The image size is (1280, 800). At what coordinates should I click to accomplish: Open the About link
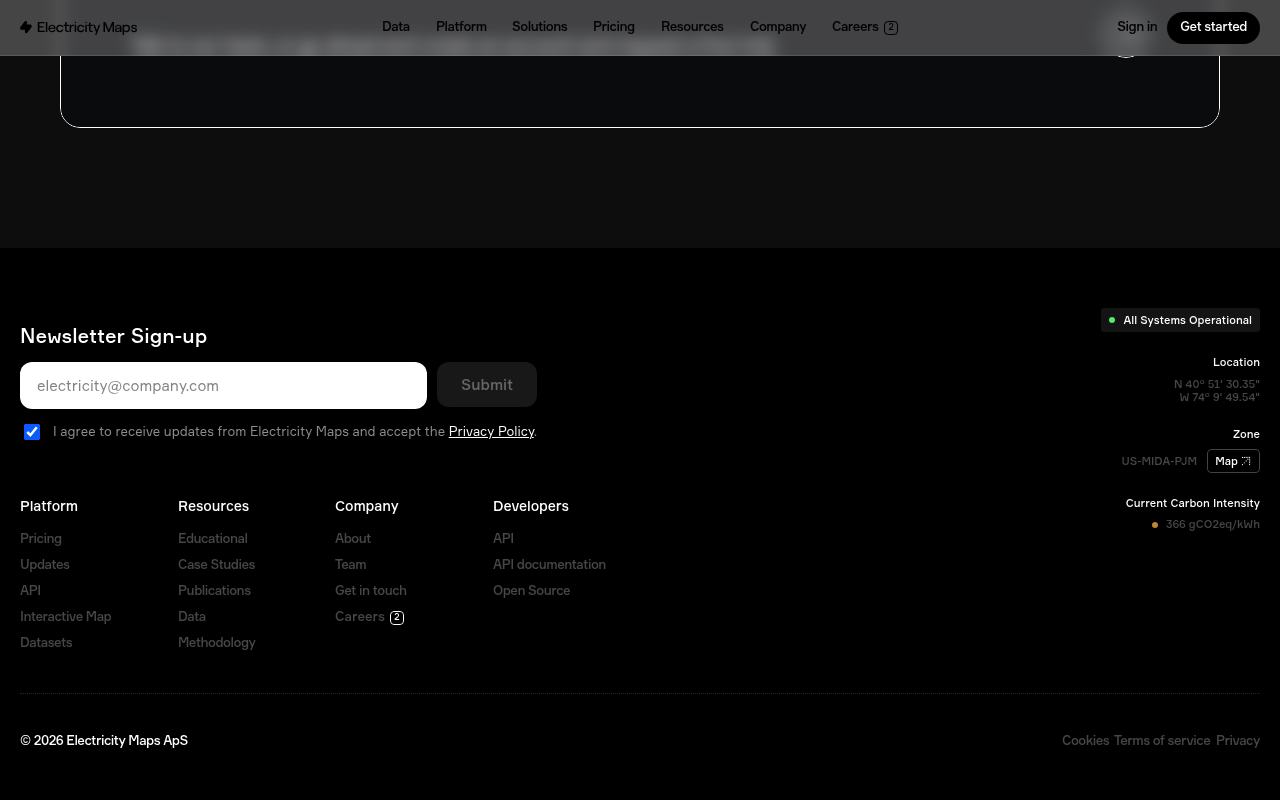coord(353,538)
